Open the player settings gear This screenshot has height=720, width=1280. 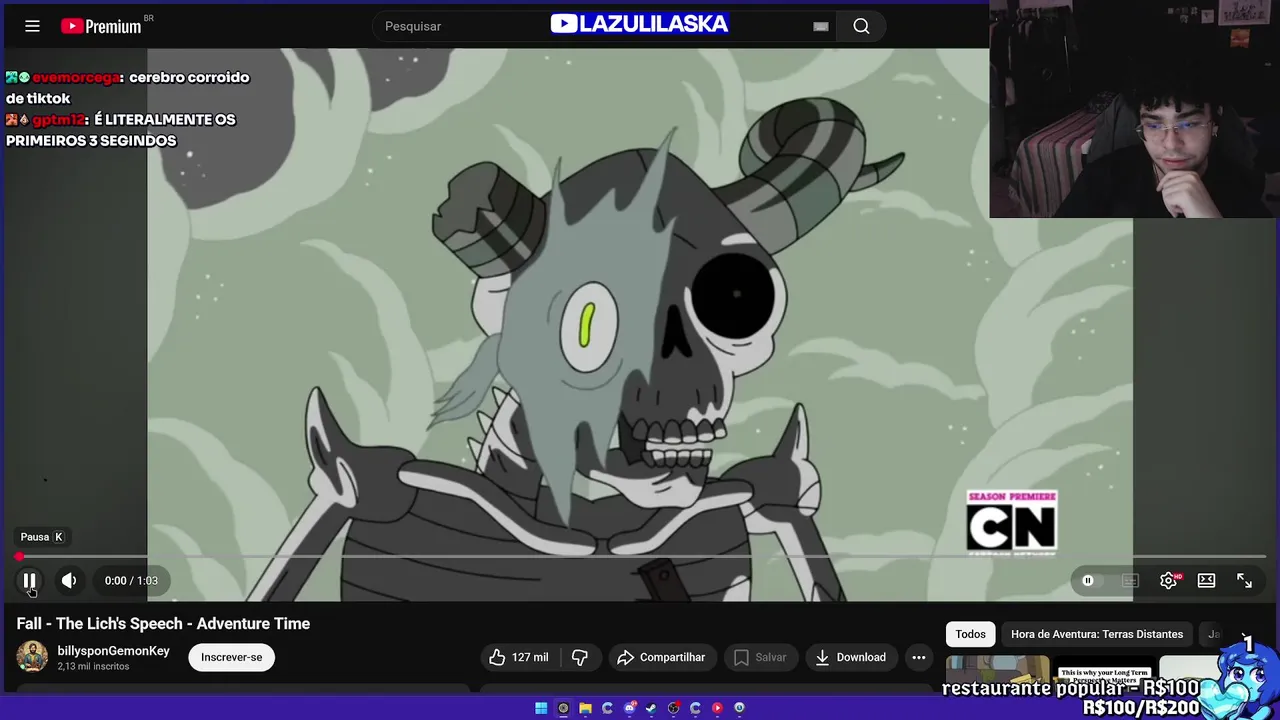(1168, 580)
